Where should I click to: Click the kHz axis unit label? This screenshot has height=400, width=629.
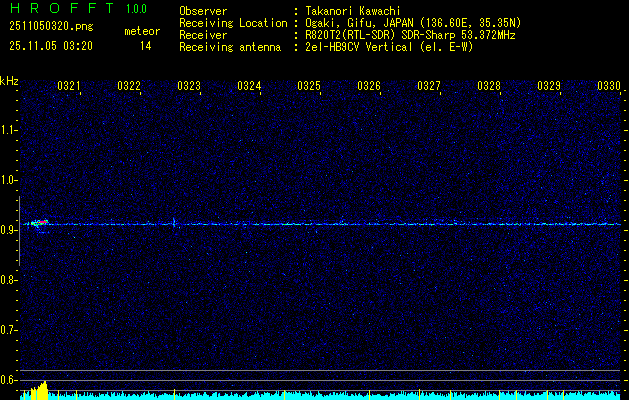9,81
